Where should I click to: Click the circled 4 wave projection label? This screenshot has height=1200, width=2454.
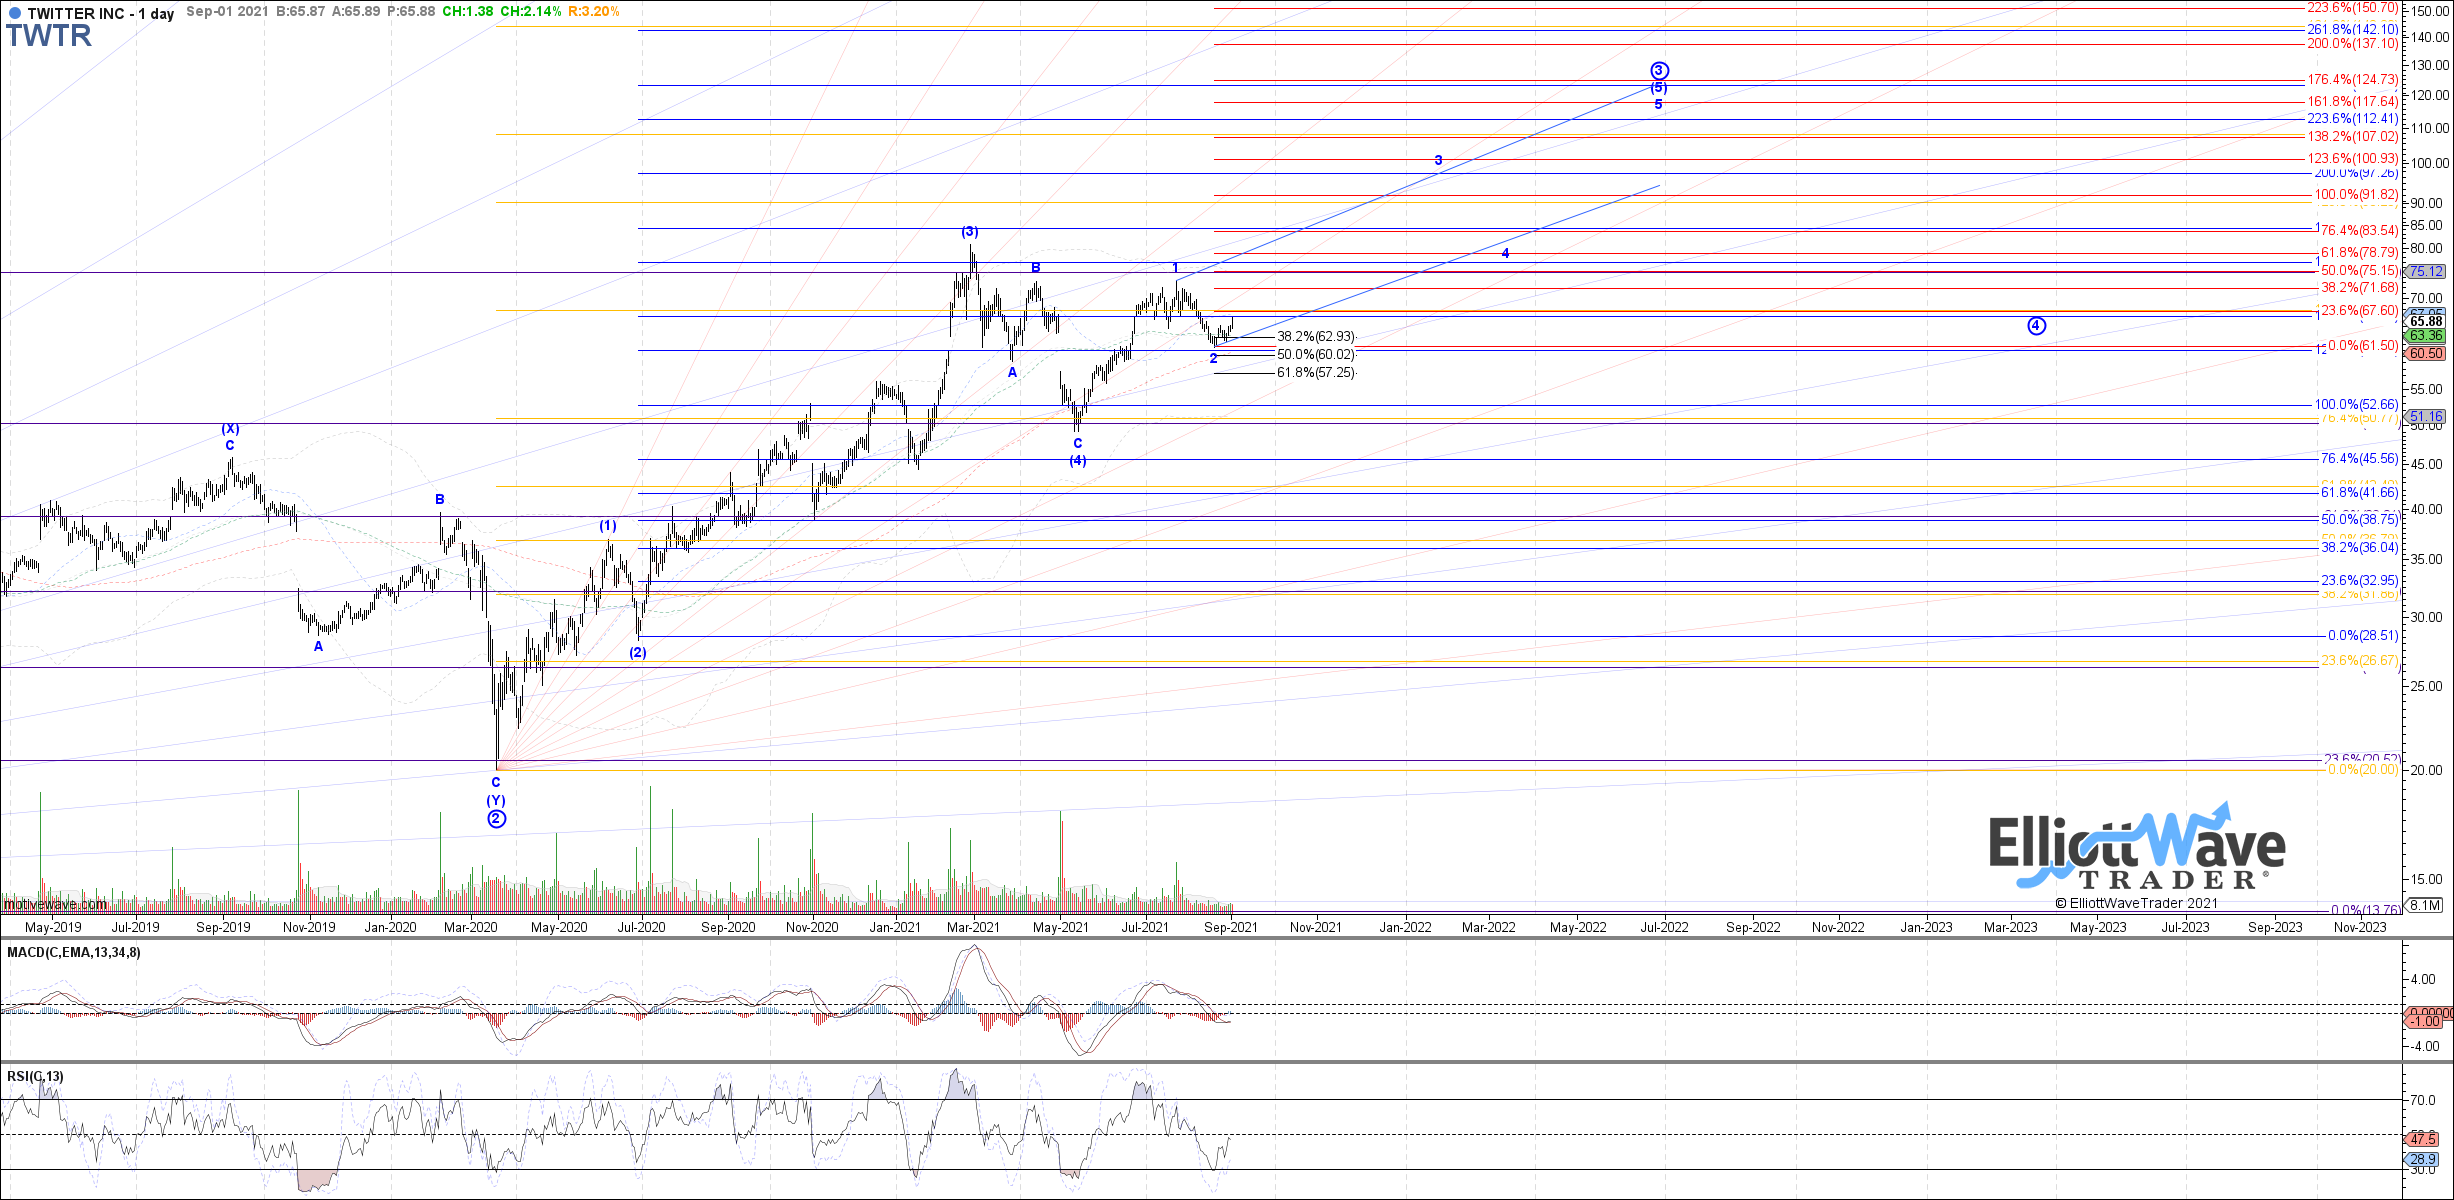[x=2036, y=326]
